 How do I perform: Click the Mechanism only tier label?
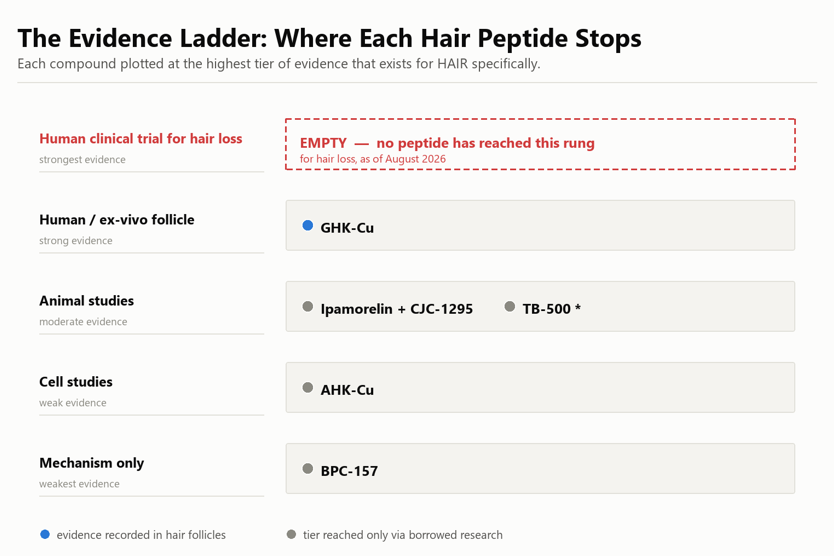click(91, 463)
